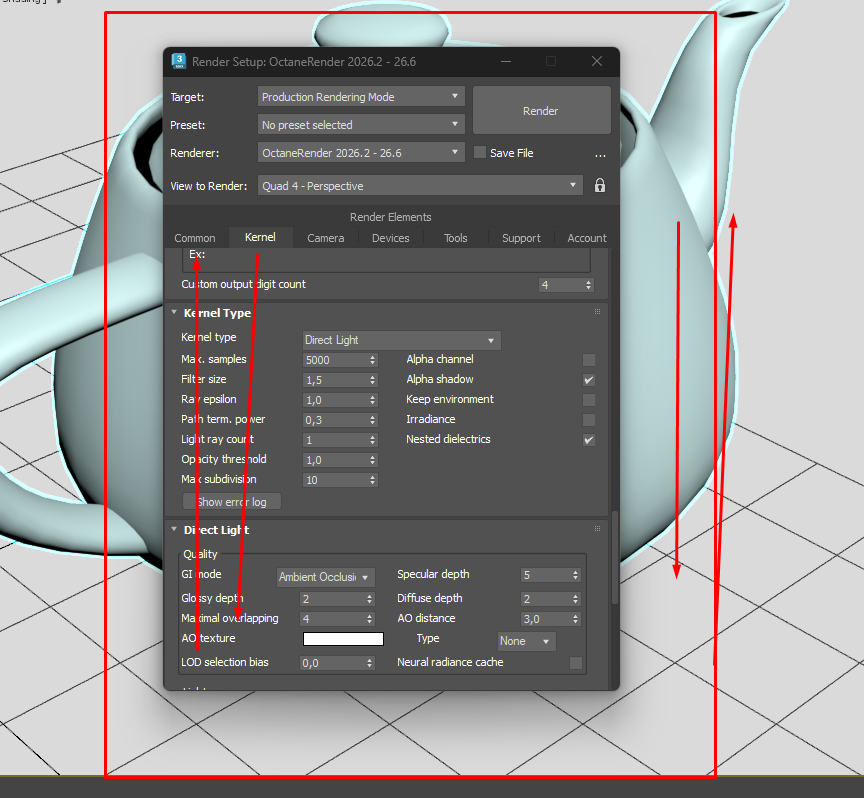Screen dimensions: 864x798
Task: Click the Specular depth value field
Action: 546,575
